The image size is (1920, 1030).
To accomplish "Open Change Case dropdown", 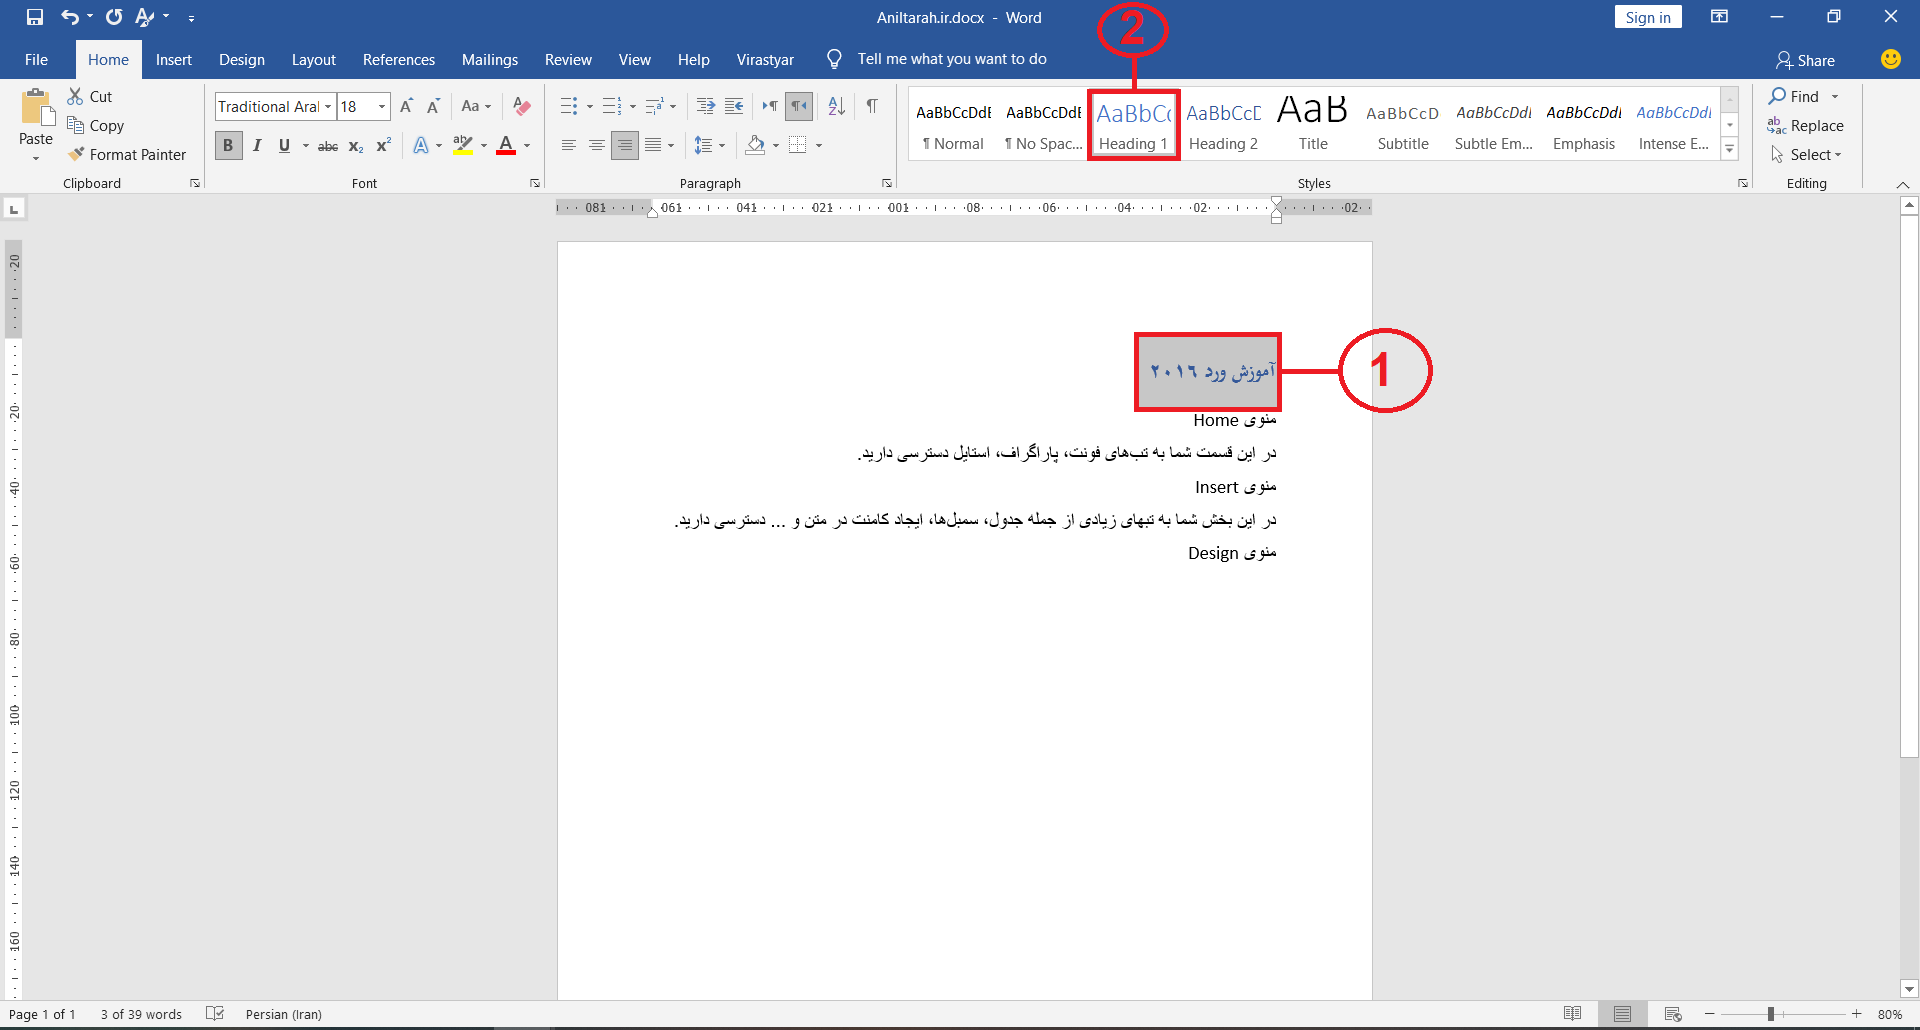I will coord(476,106).
